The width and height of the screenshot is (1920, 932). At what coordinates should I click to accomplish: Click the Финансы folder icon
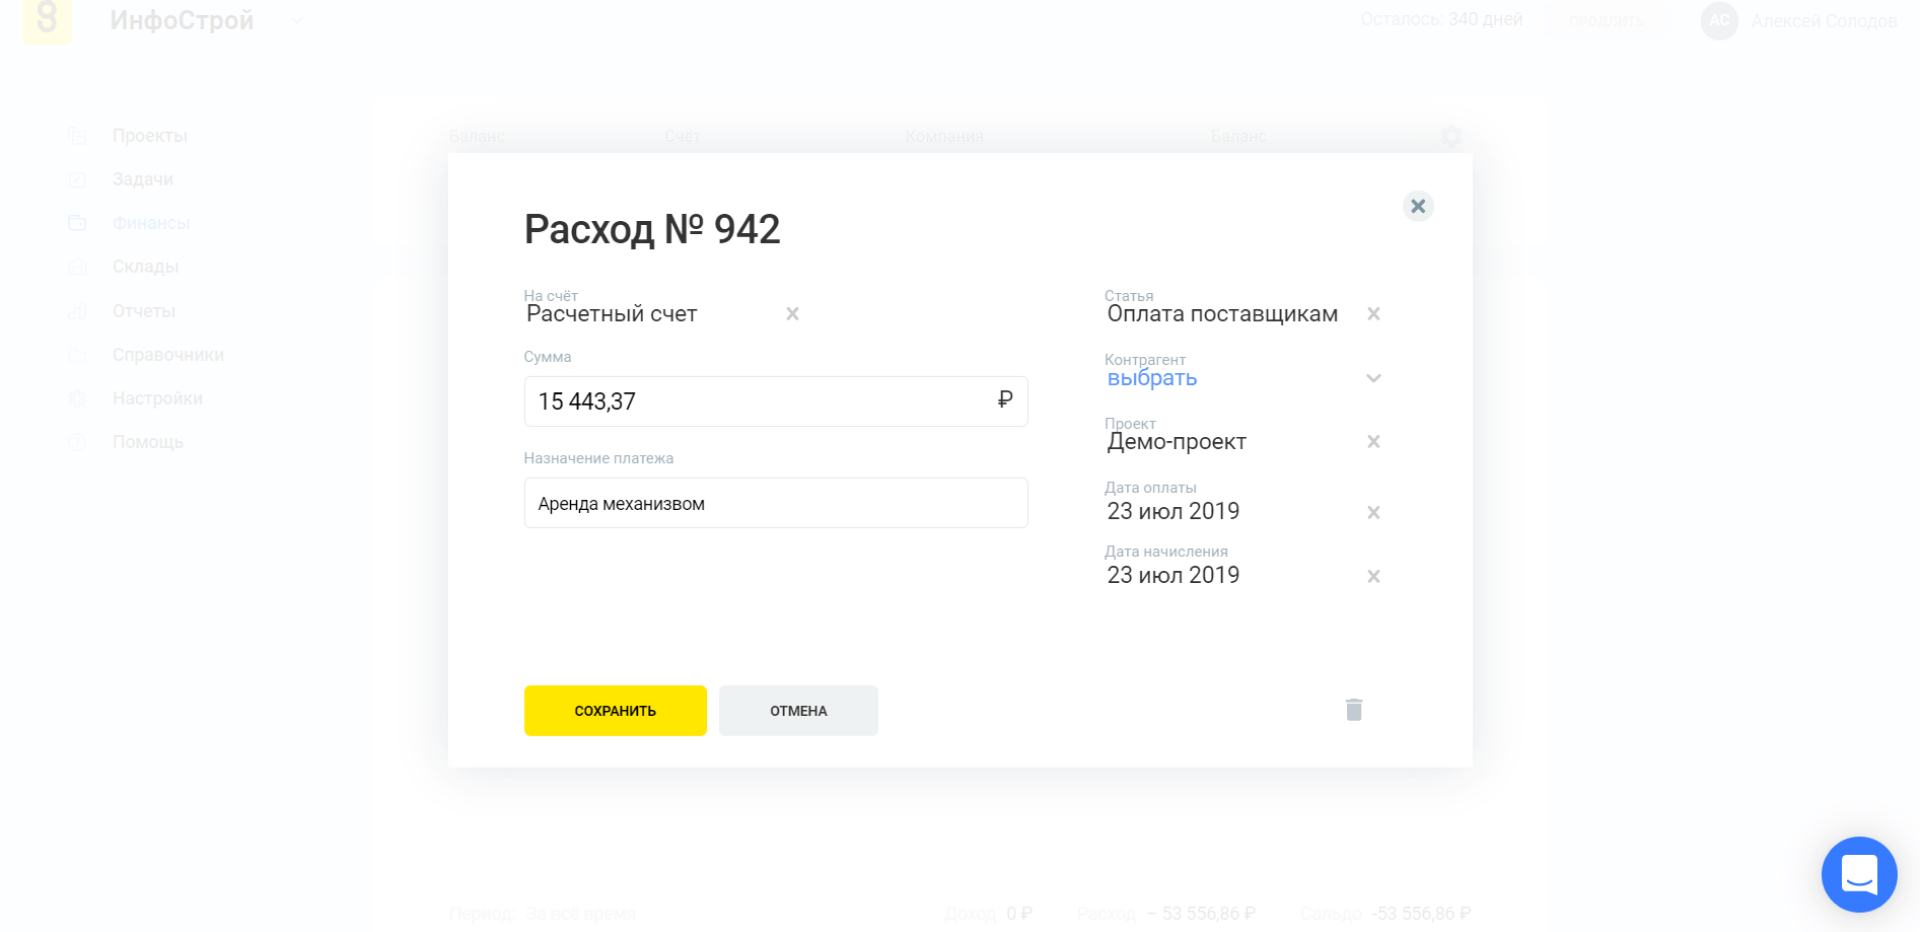click(77, 223)
